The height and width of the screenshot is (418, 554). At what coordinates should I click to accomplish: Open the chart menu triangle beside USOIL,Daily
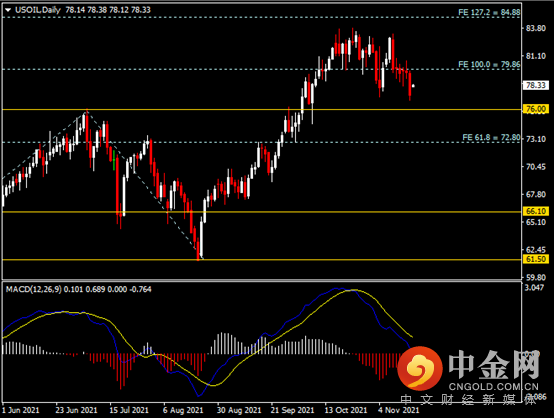pyautogui.click(x=8, y=10)
